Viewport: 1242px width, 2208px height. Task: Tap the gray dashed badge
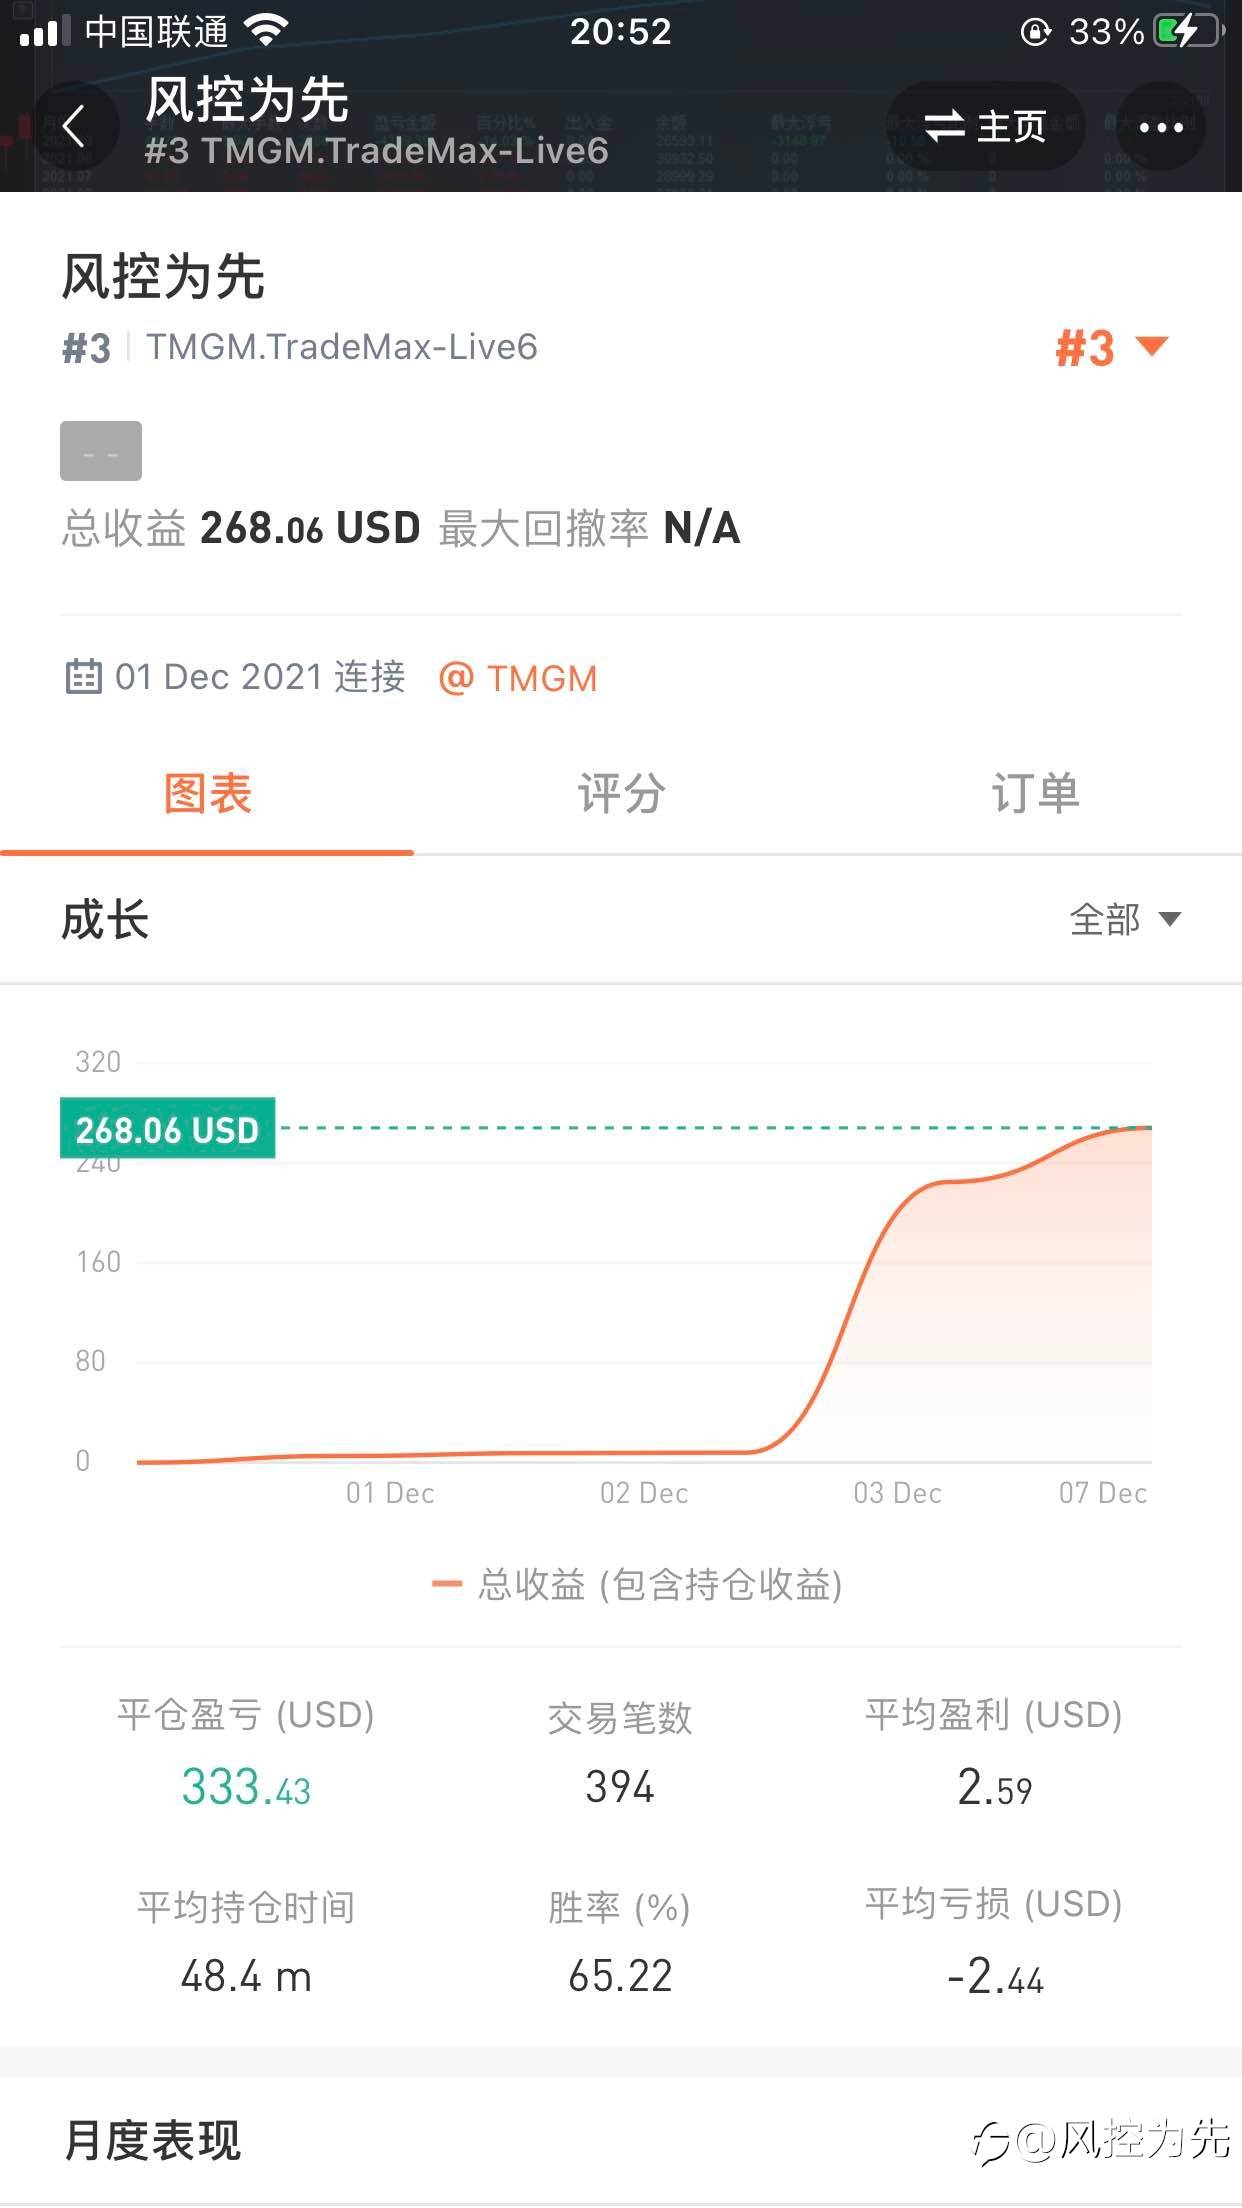point(101,451)
